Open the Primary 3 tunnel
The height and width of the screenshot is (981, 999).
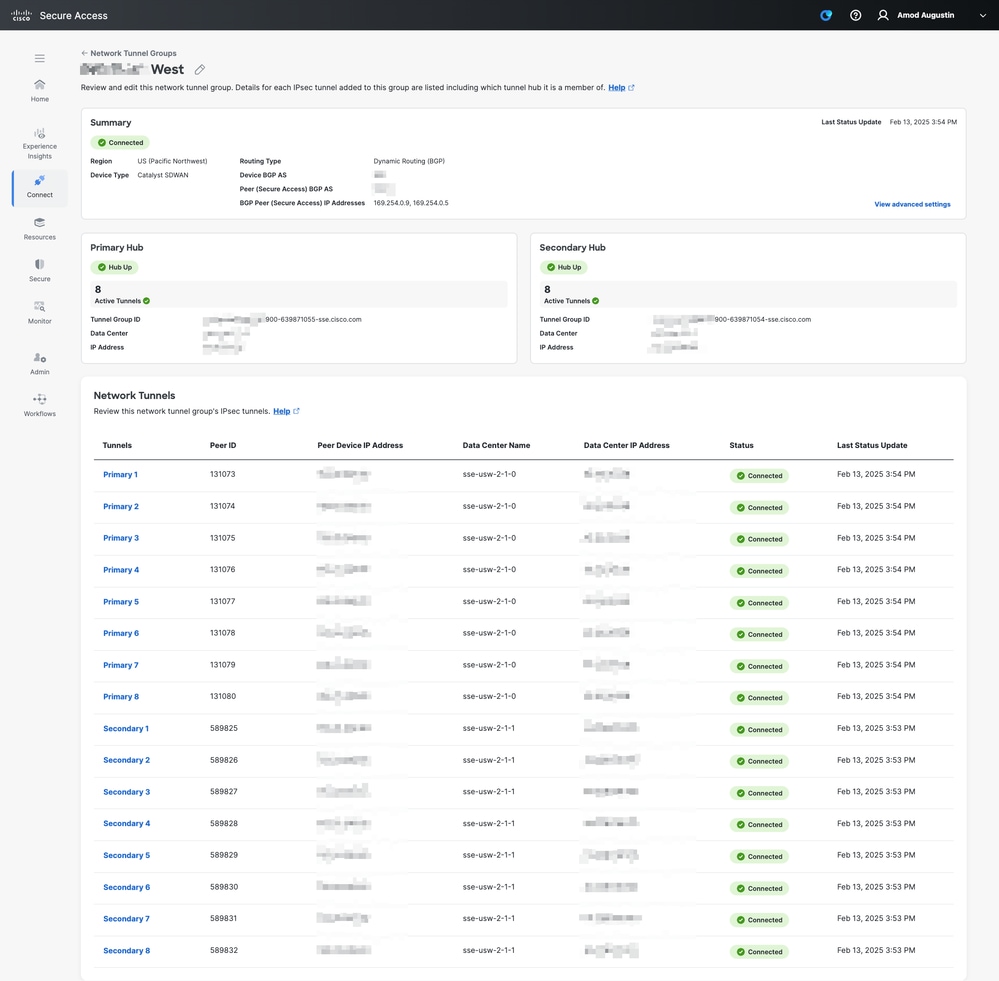tap(121, 538)
